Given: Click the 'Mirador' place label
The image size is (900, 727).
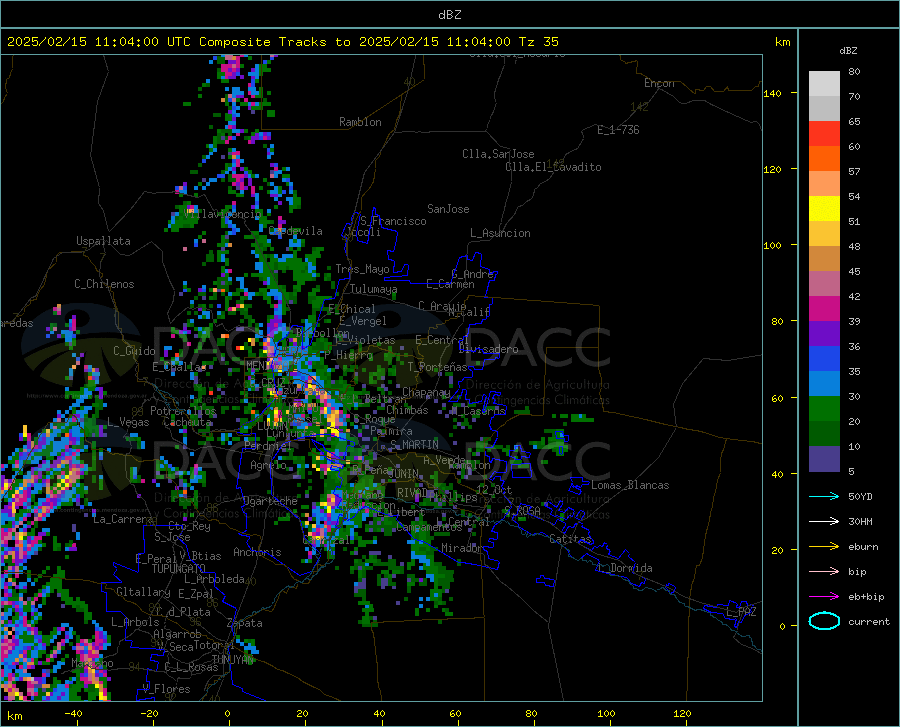Looking at the screenshot, I should tap(461, 548).
